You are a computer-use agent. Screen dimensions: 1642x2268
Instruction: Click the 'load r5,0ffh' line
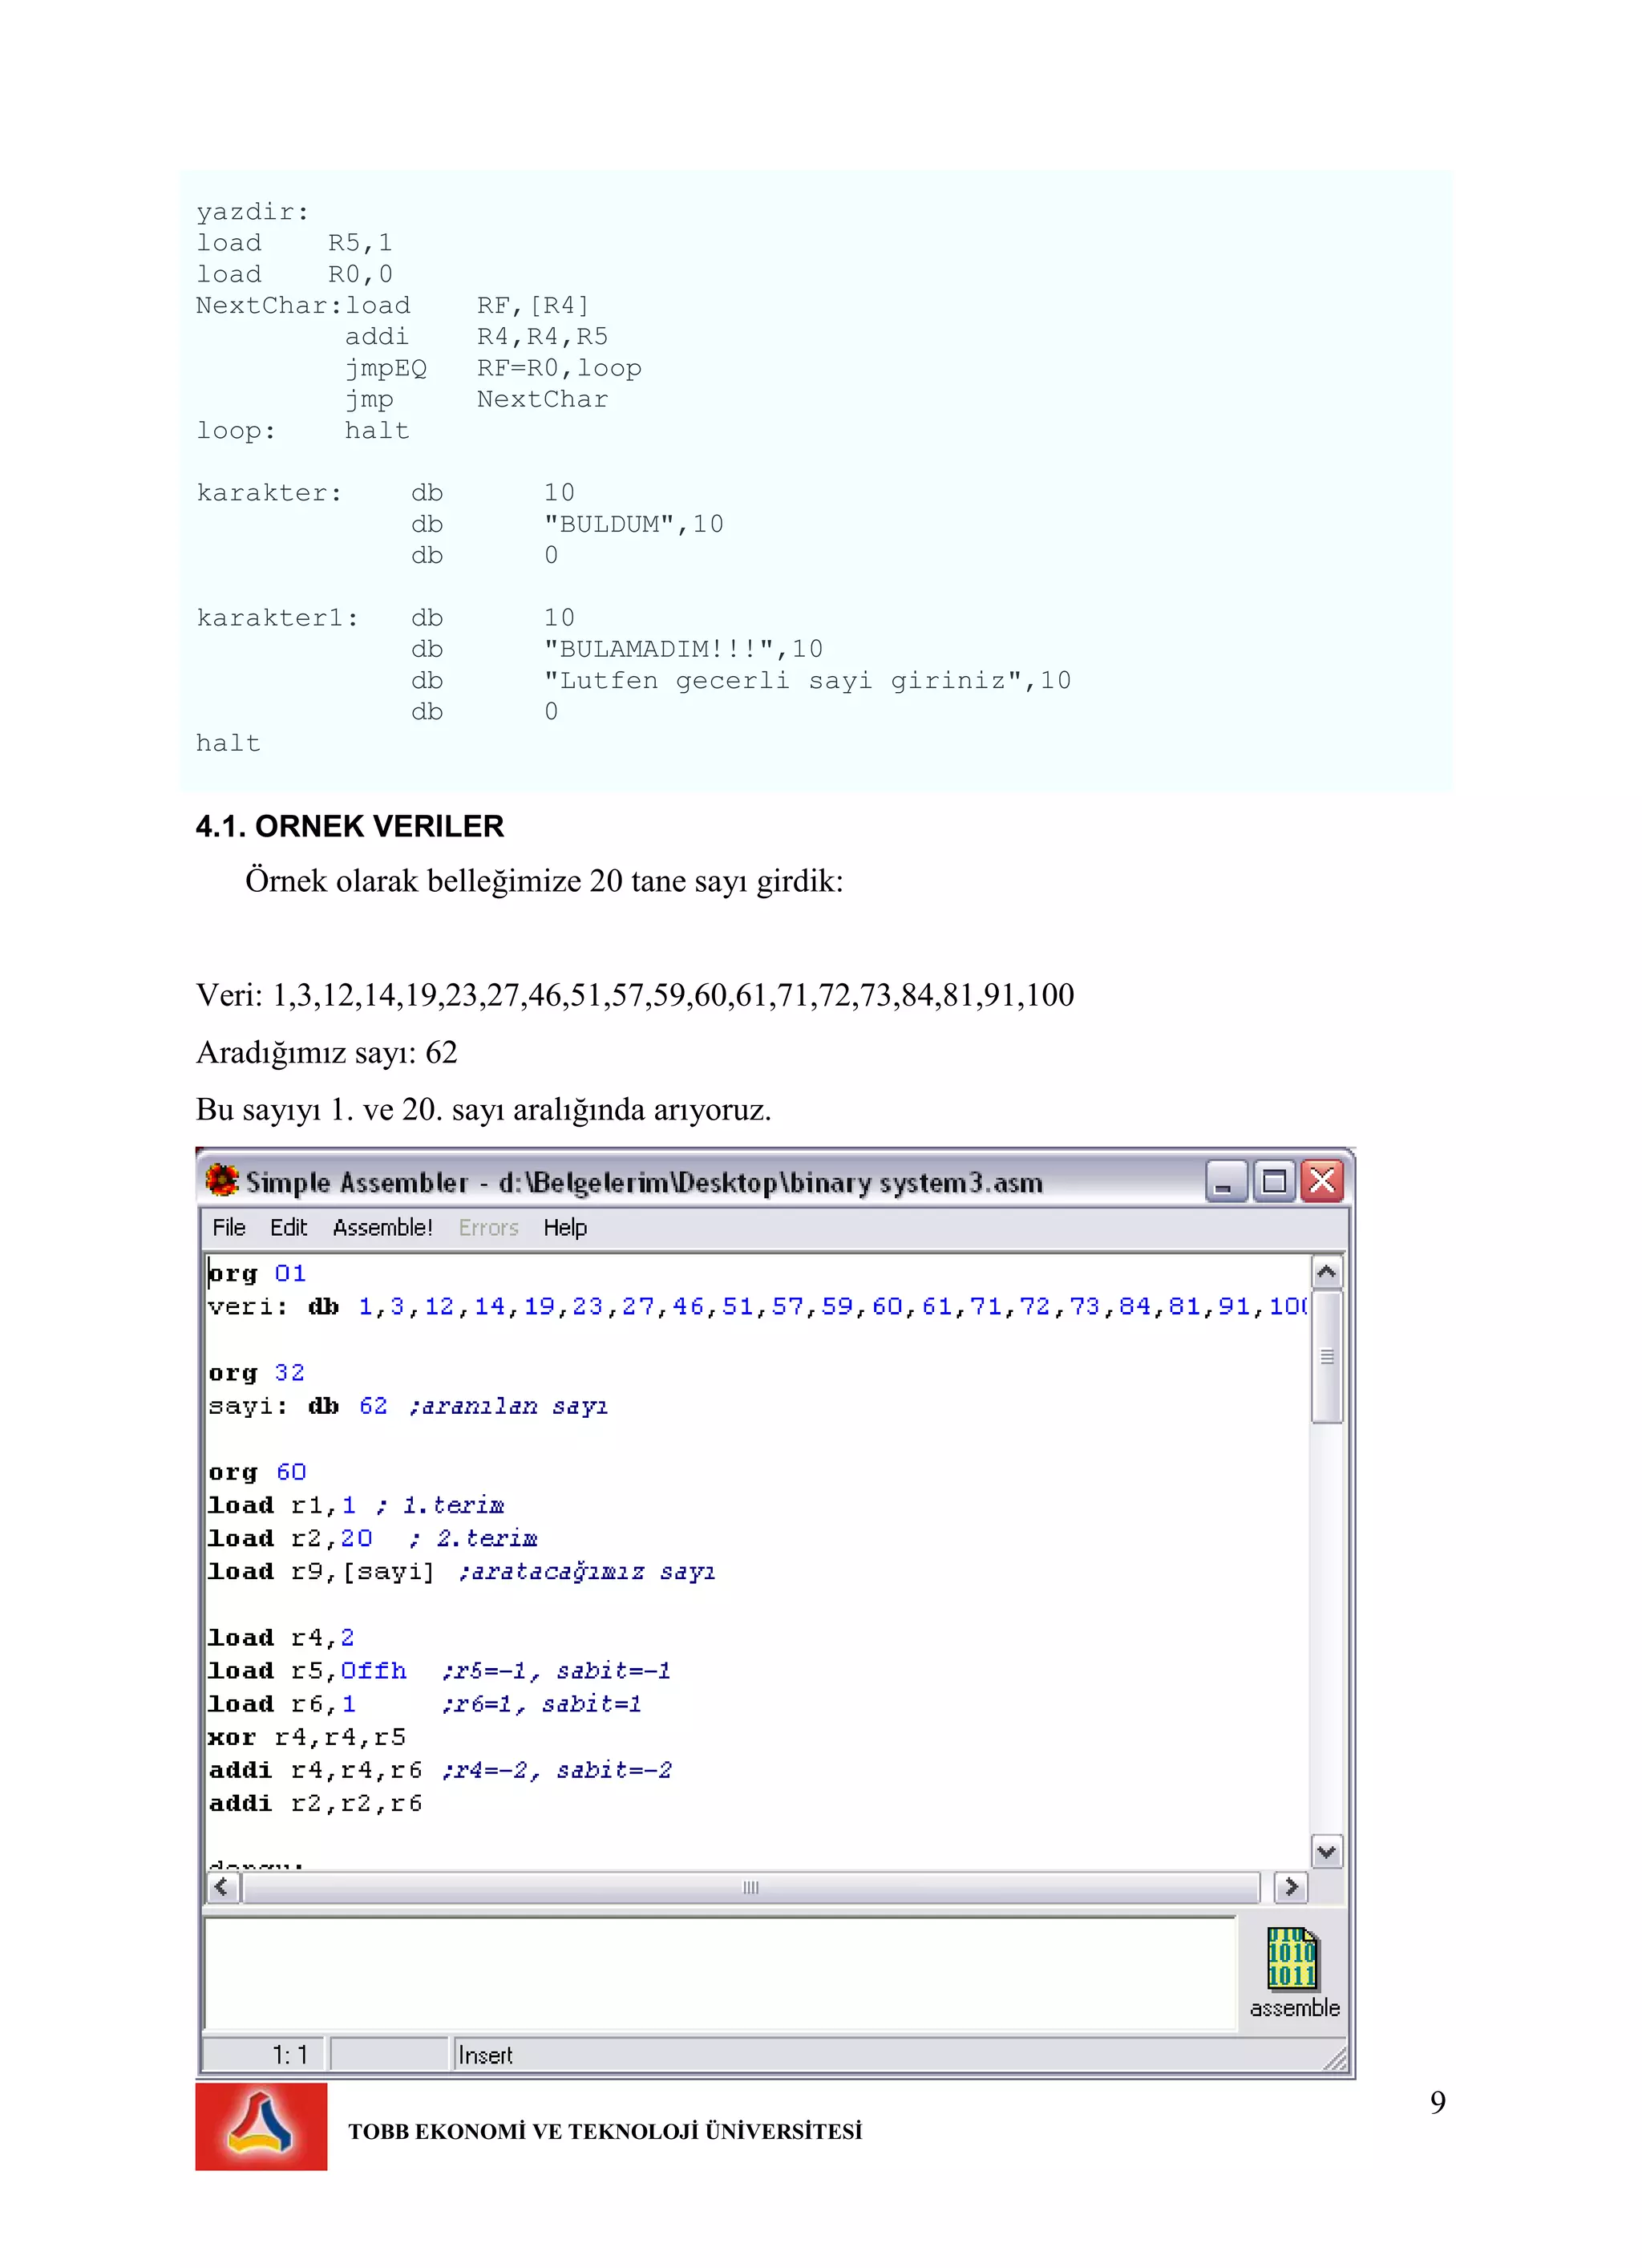click(x=439, y=1670)
